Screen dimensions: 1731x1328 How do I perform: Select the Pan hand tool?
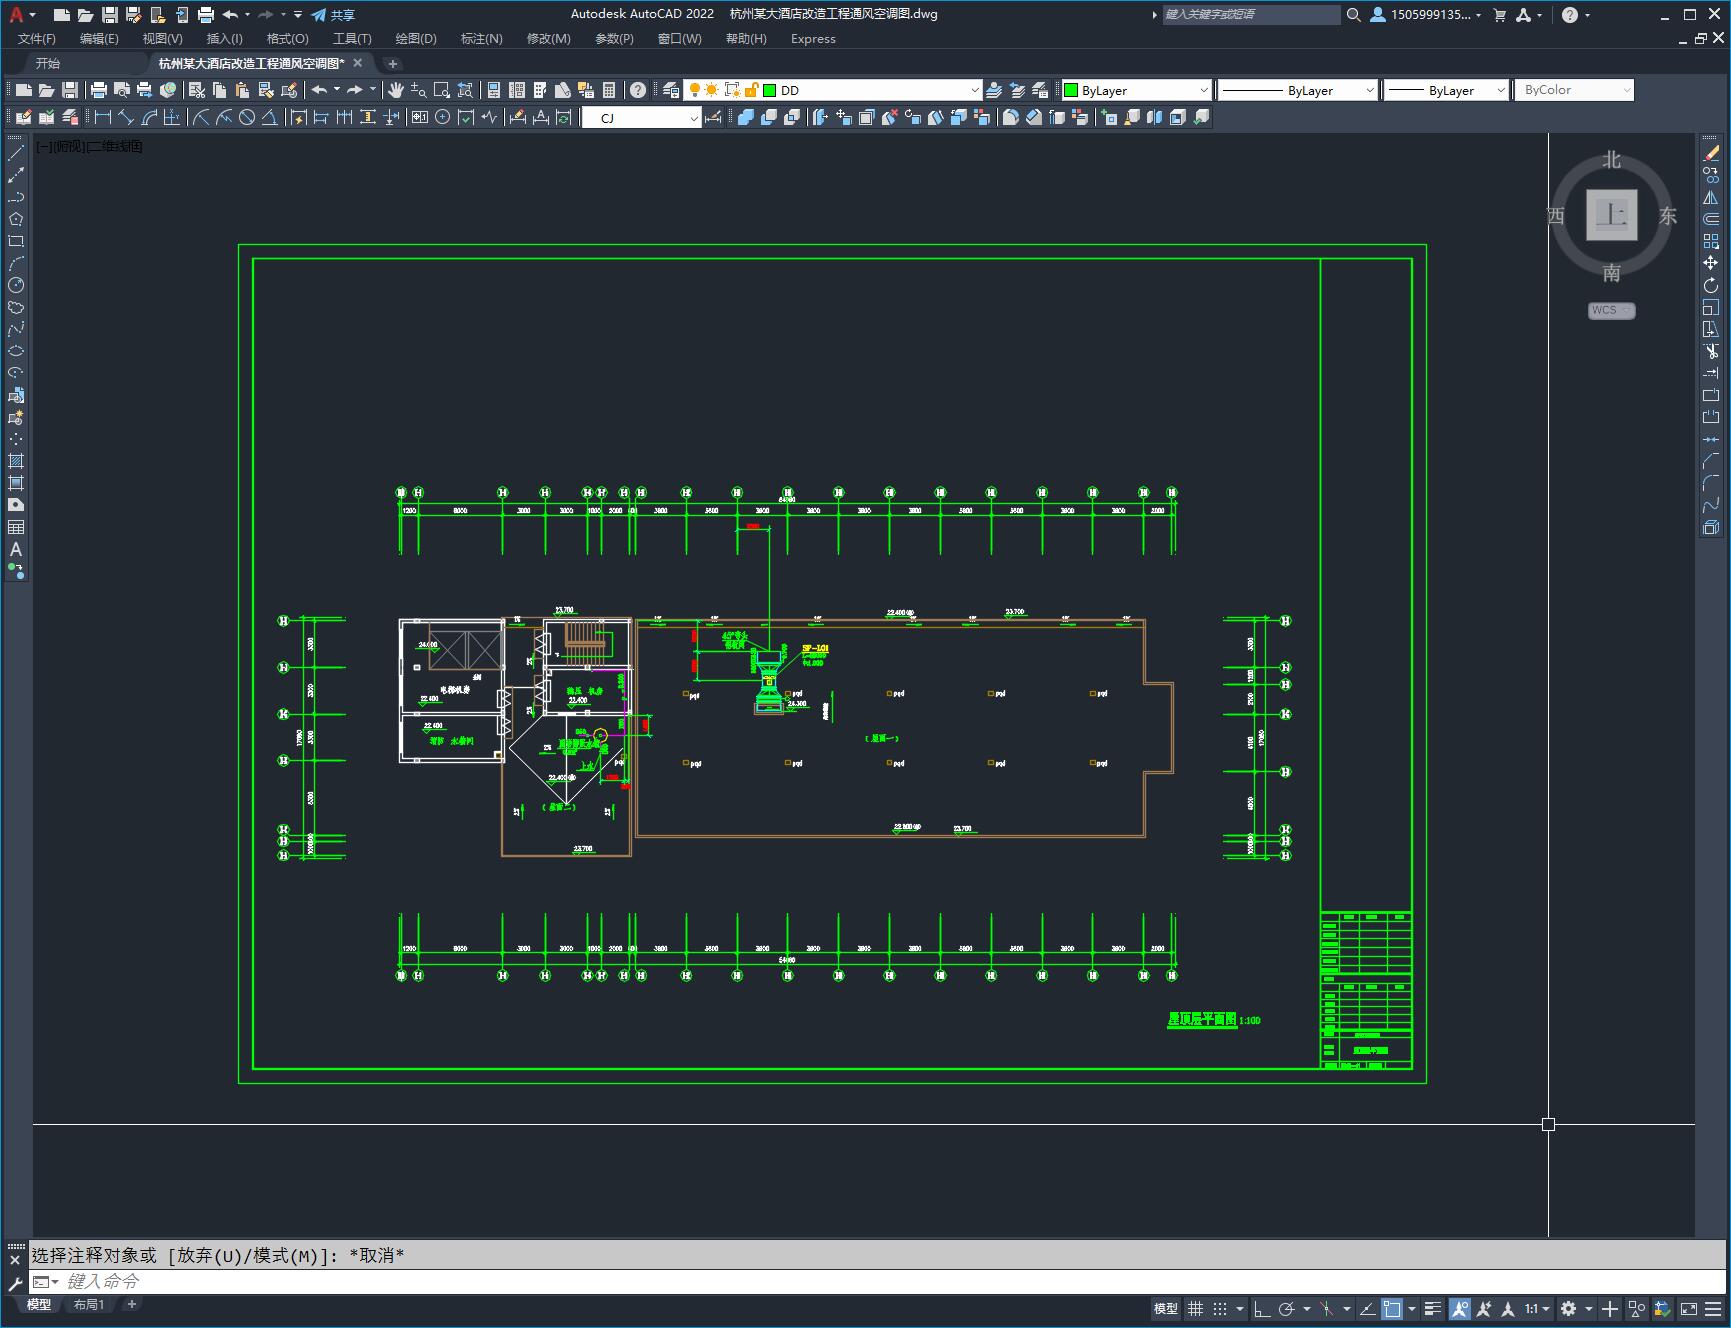point(396,90)
